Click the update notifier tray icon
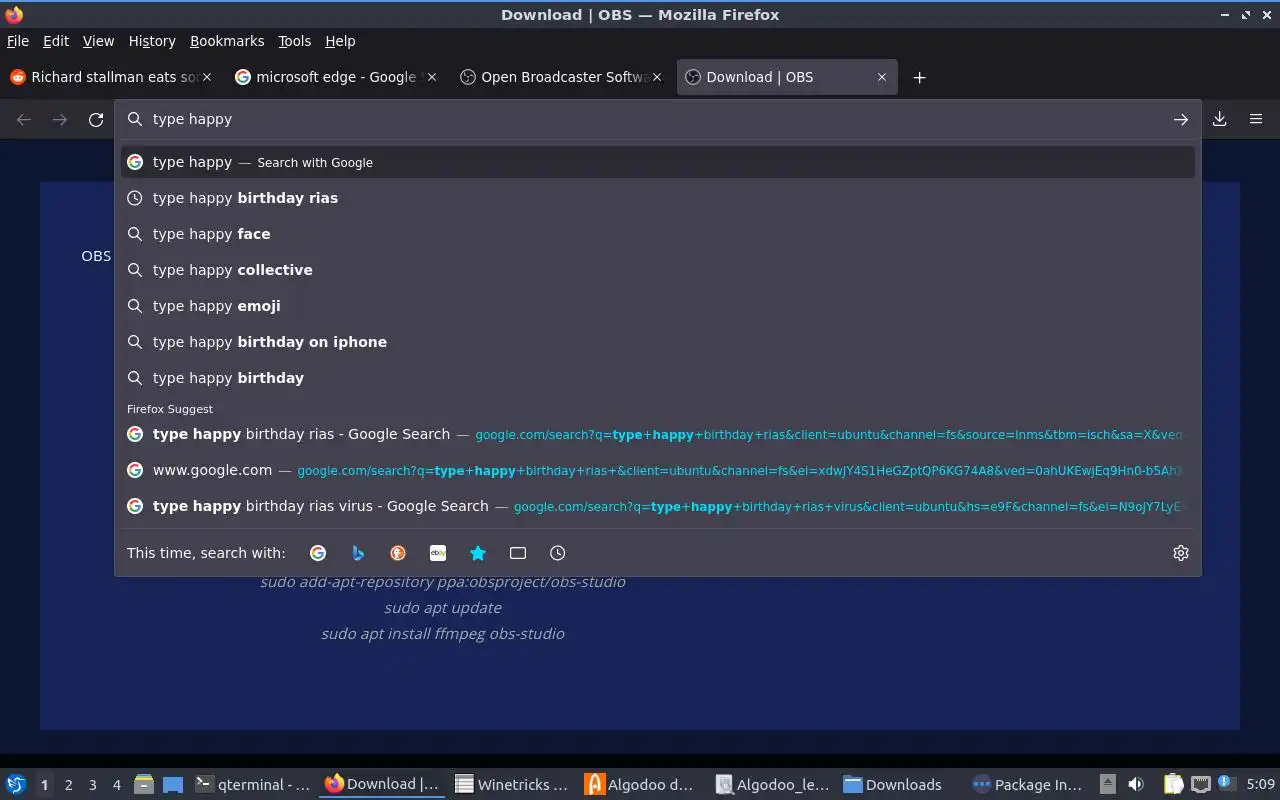Screen dimensions: 1280x800 pyautogui.click(x=1225, y=784)
